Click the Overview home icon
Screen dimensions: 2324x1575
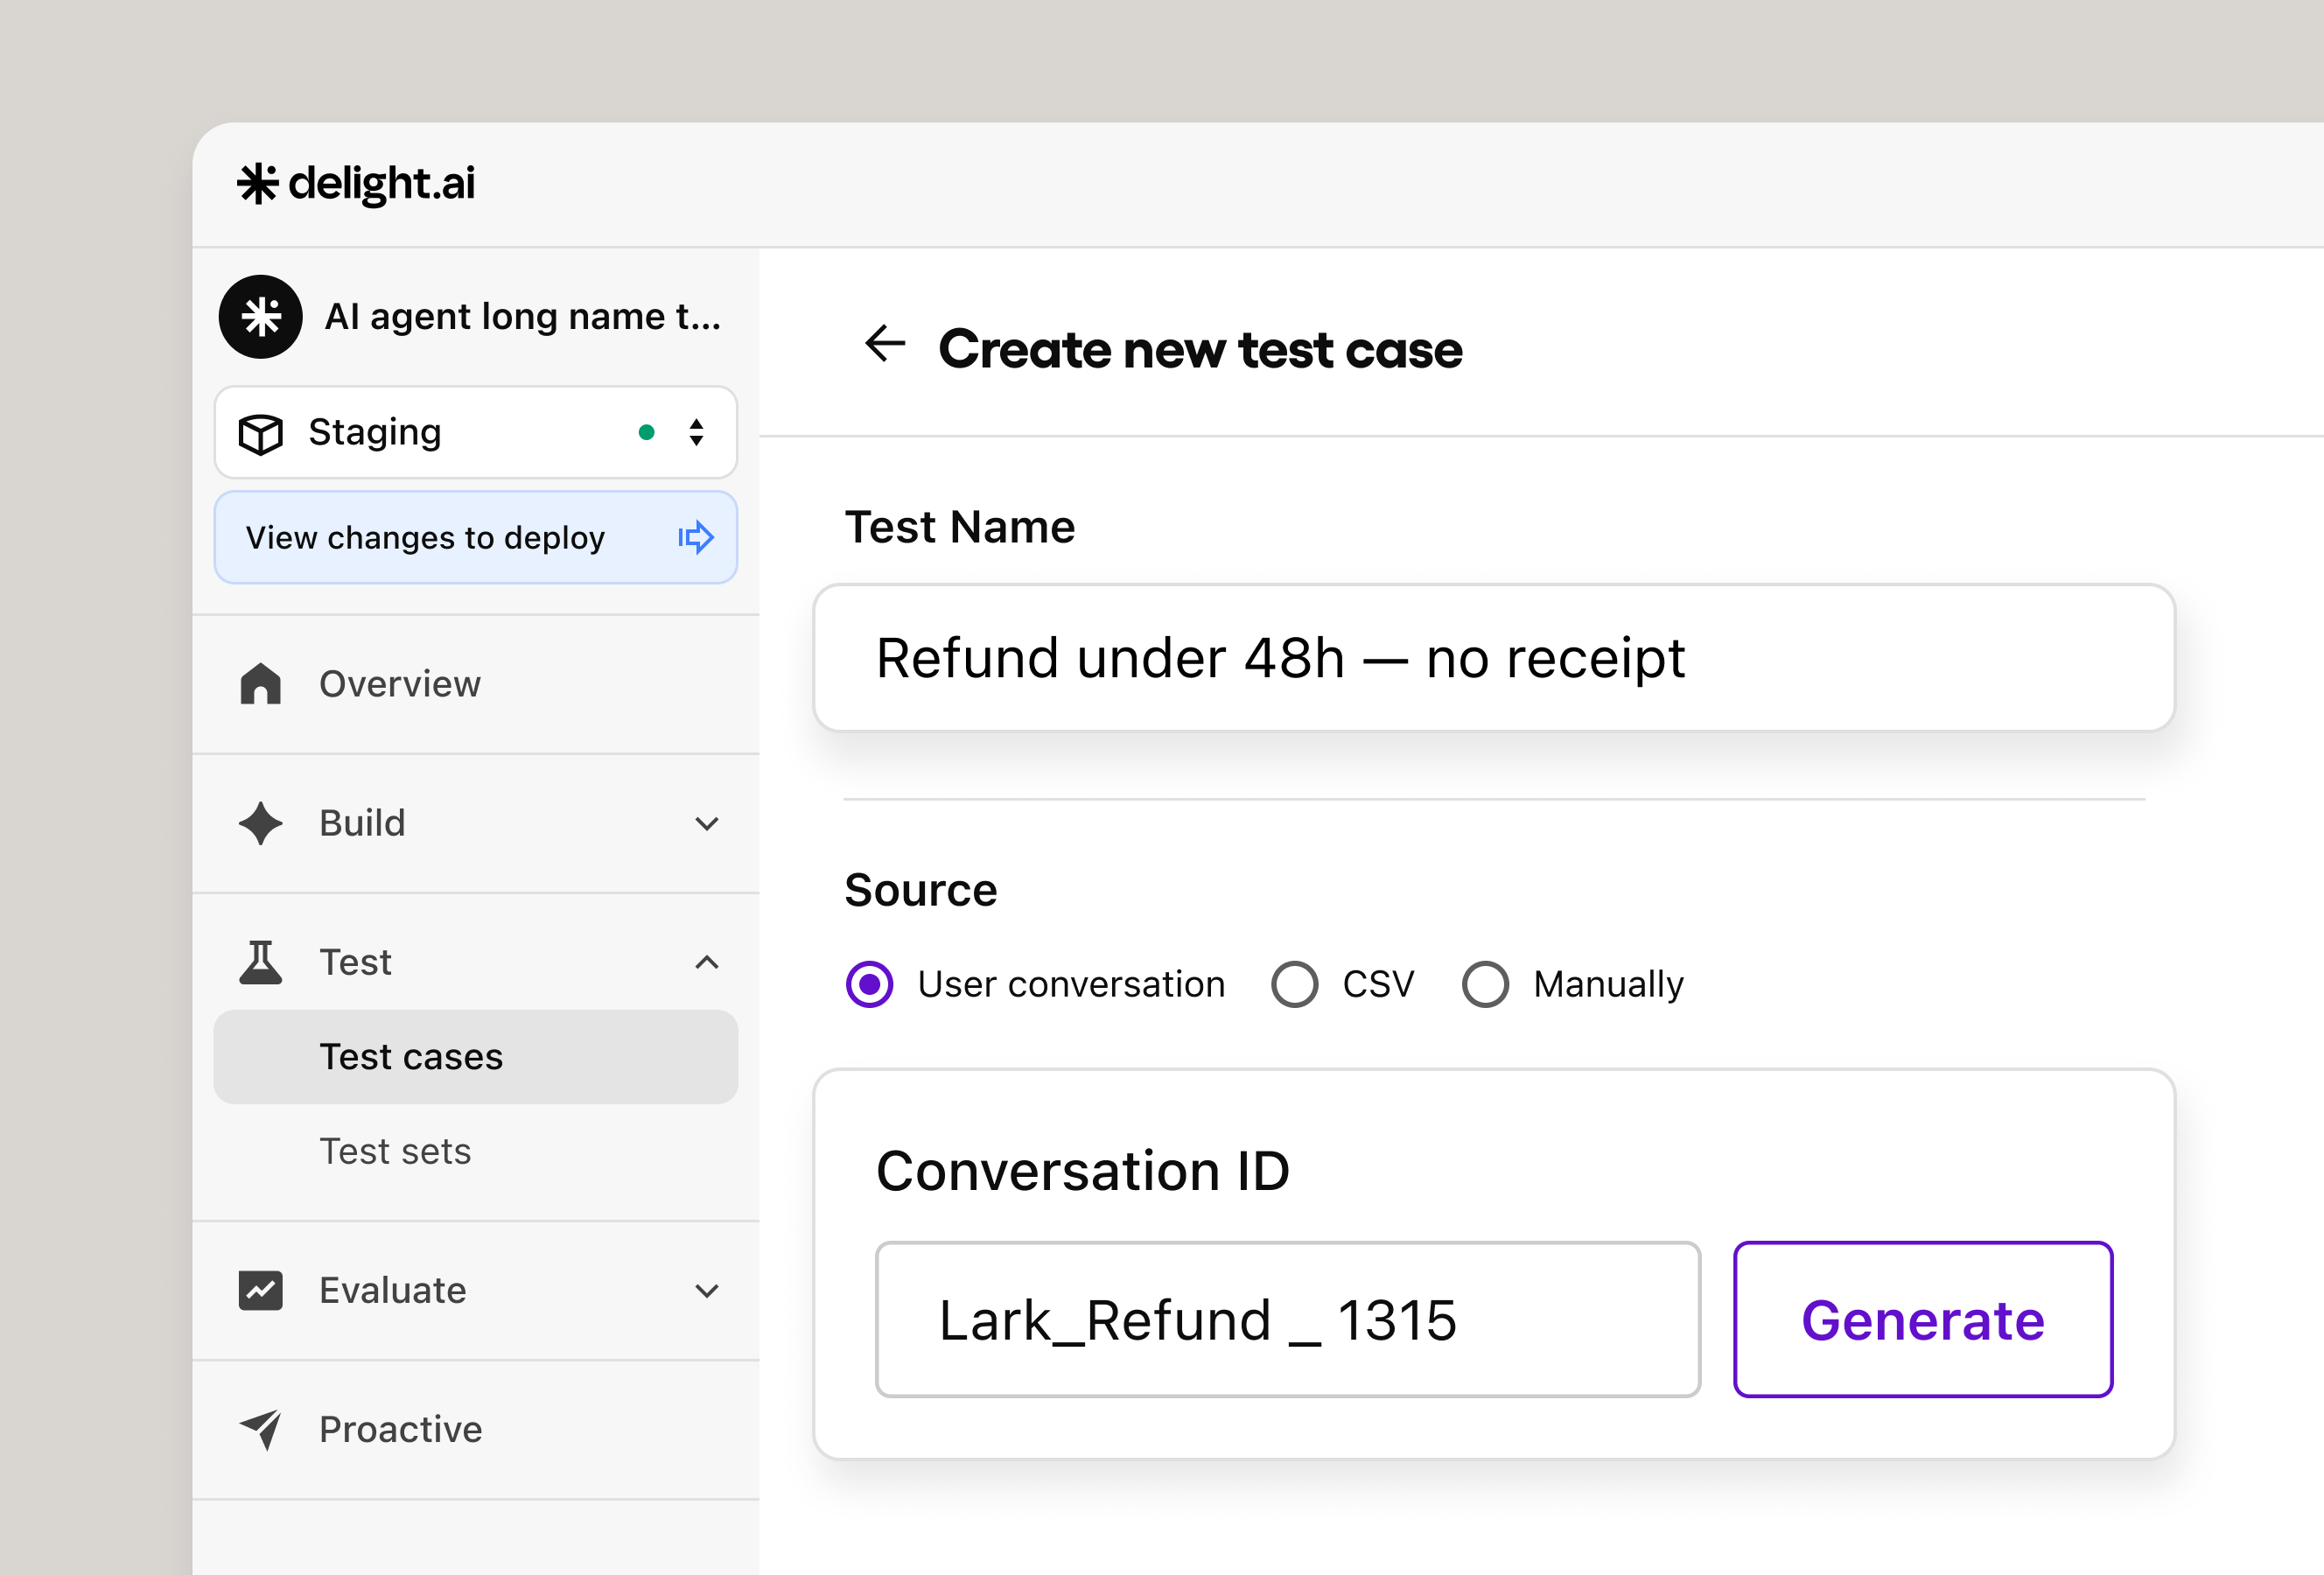coord(261,685)
